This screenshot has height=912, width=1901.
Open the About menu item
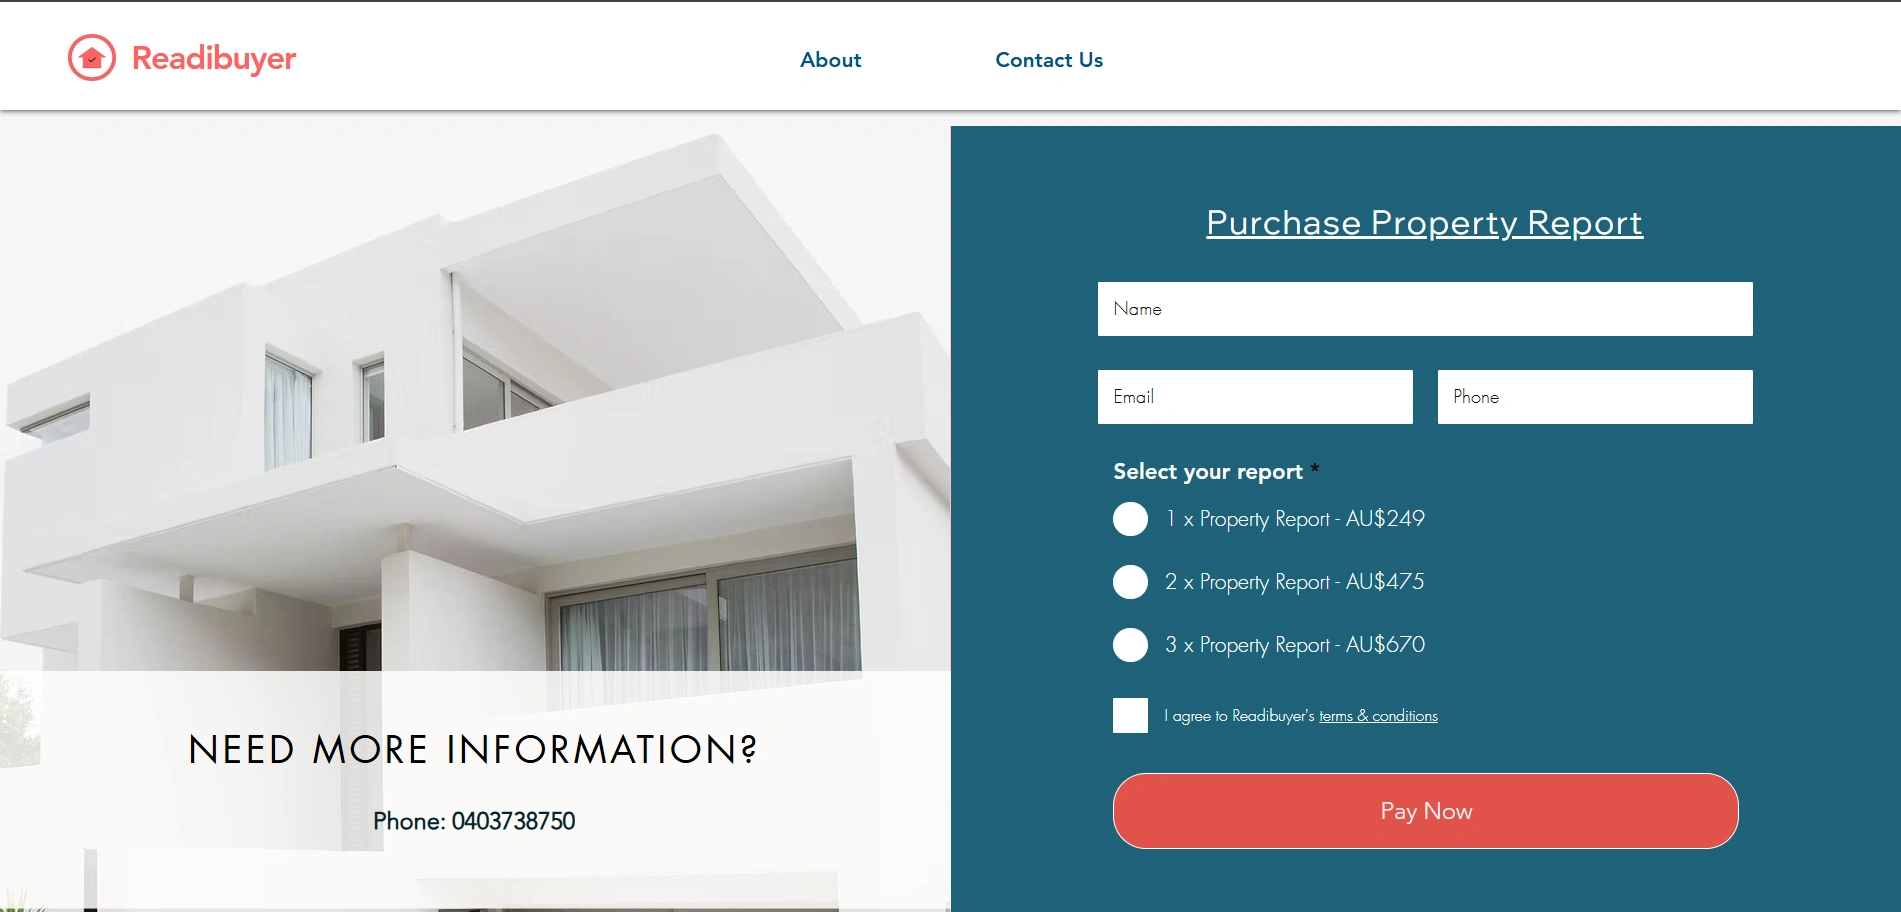pyautogui.click(x=830, y=60)
